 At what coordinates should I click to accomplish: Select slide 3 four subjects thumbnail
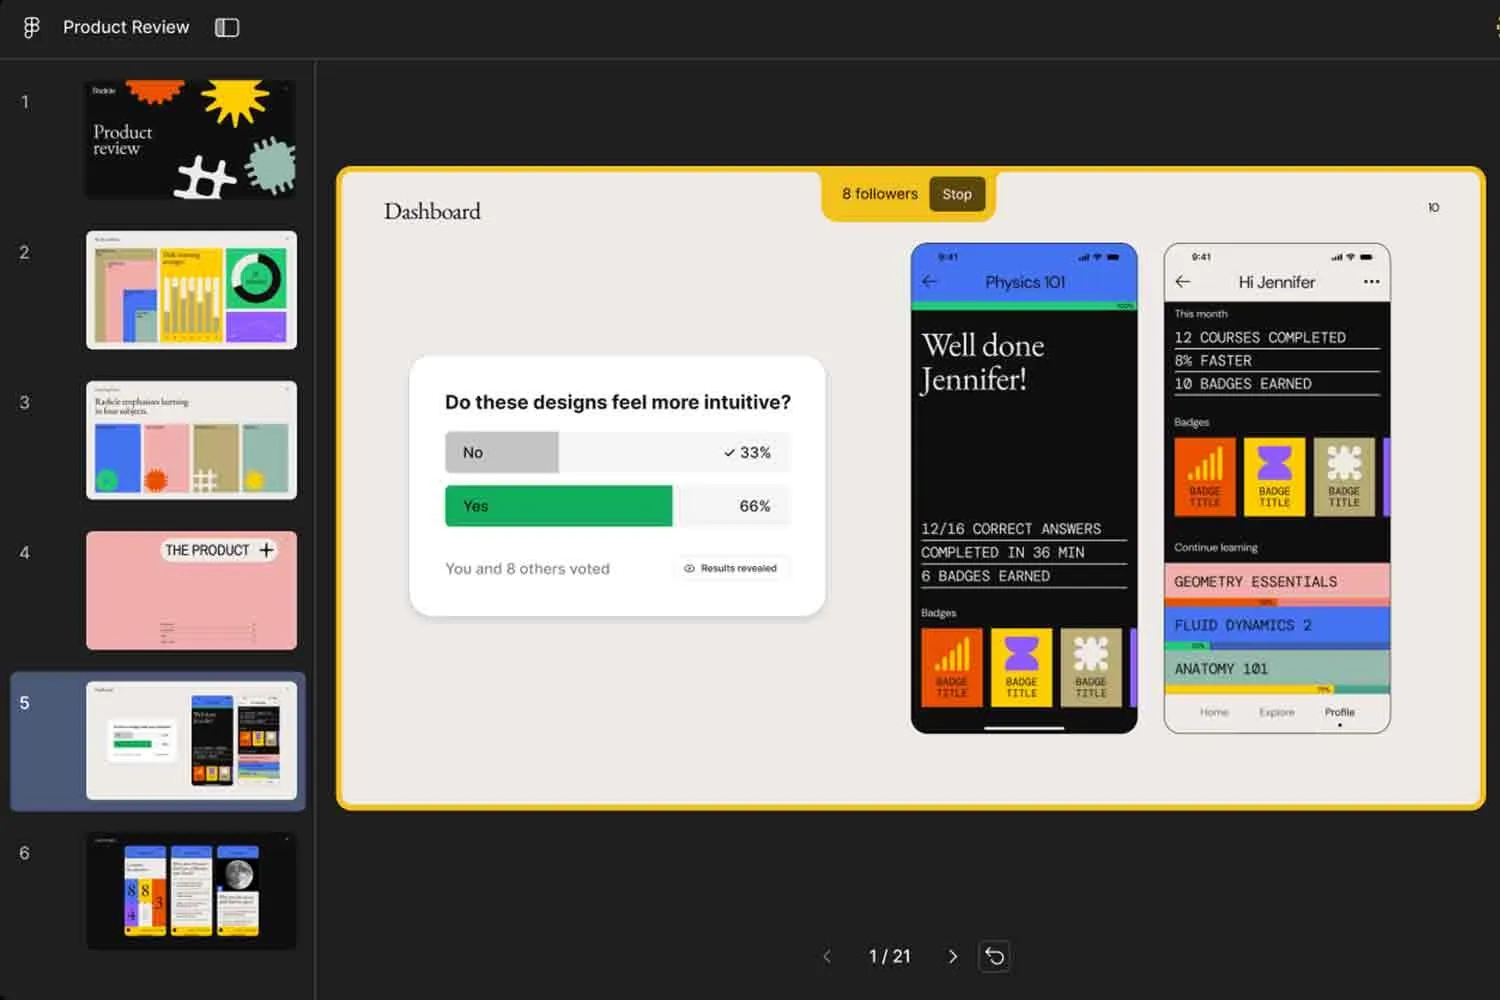click(191, 440)
